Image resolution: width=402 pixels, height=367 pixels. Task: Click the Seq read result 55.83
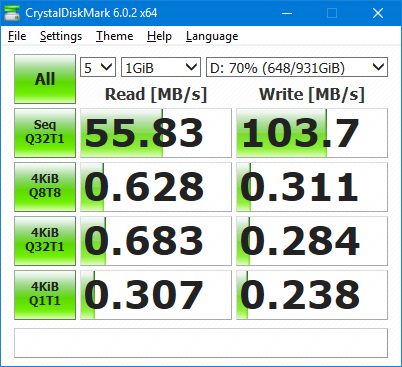(x=156, y=133)
